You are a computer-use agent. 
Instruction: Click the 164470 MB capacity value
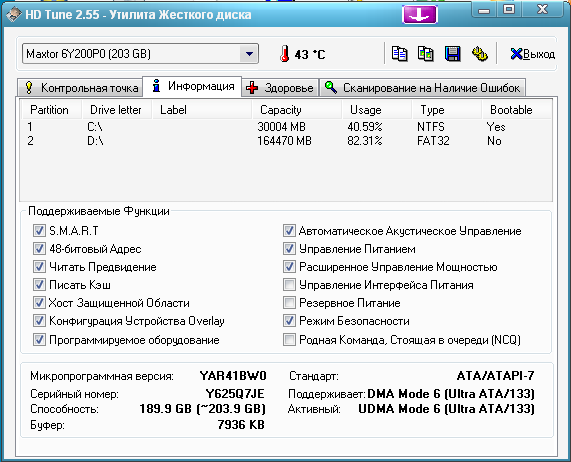coord(284,141)
